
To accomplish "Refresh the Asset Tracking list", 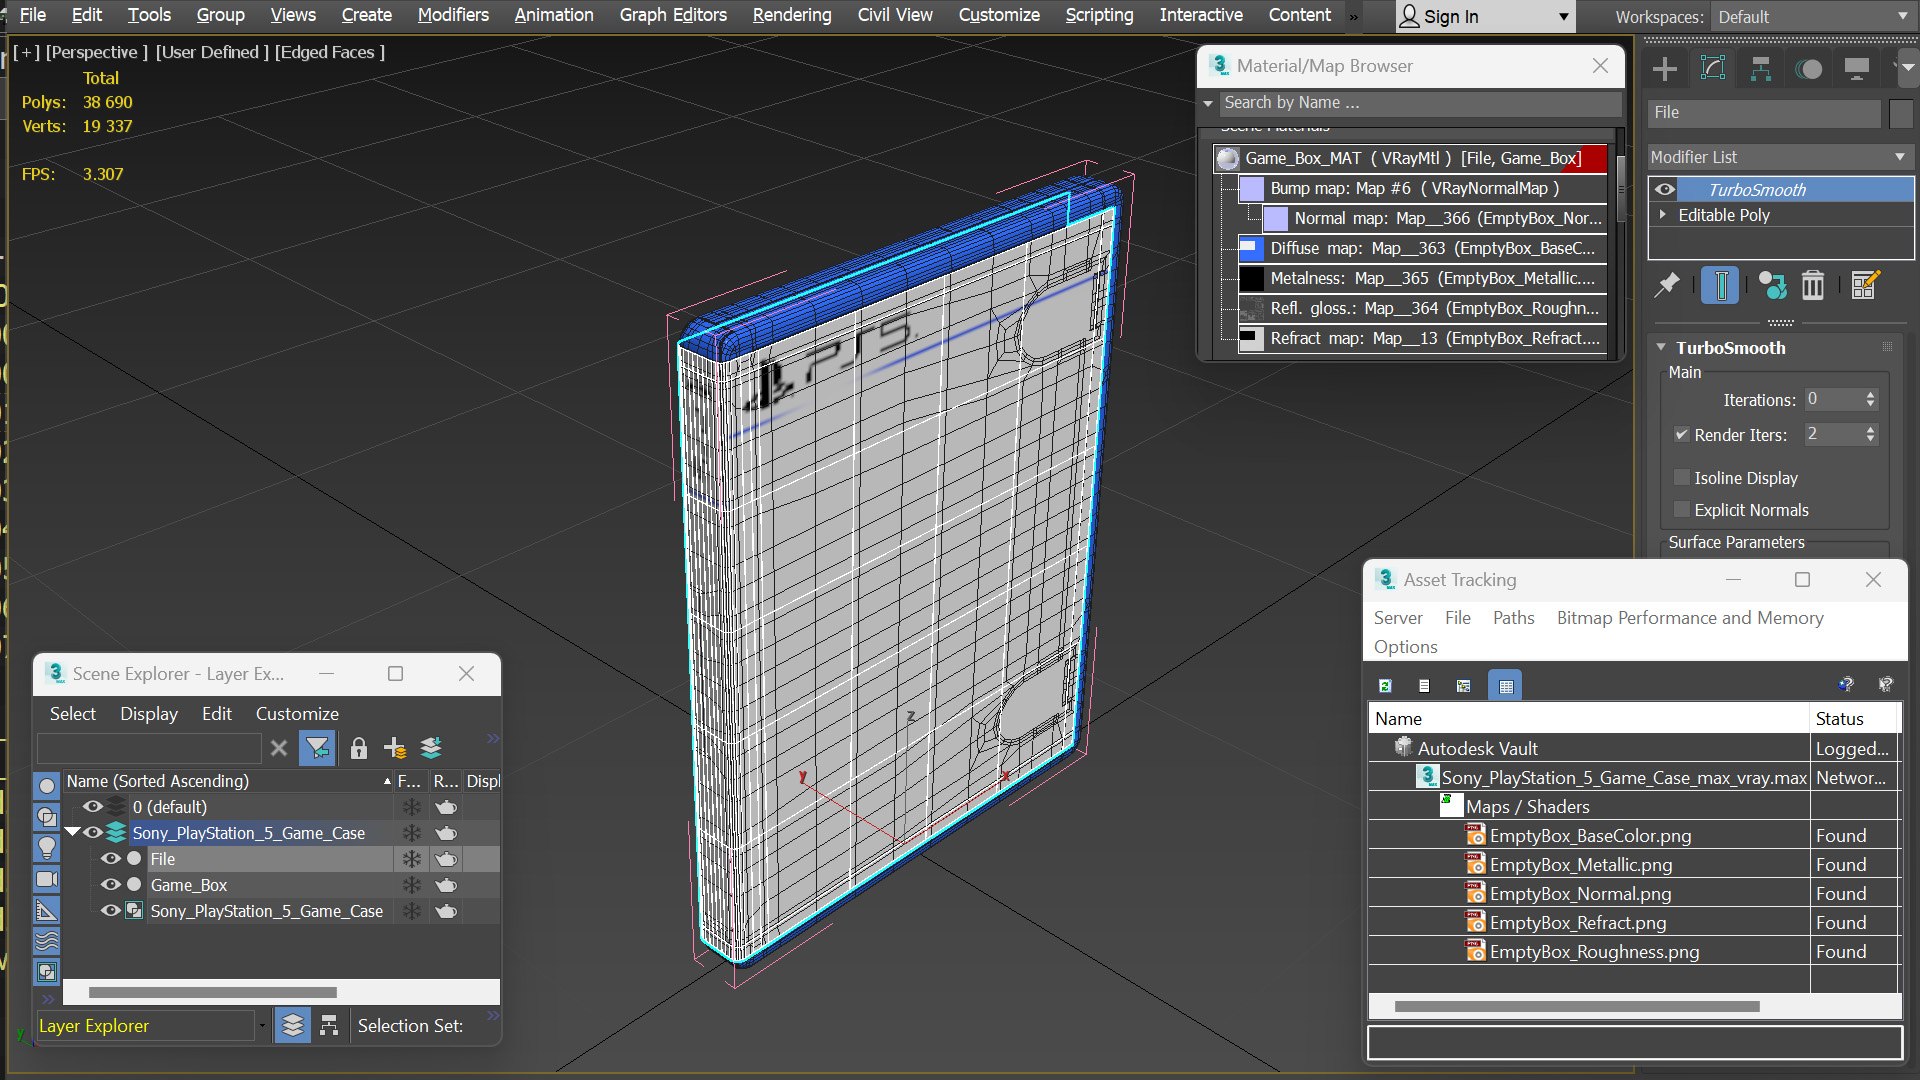I will [1385, 685].
